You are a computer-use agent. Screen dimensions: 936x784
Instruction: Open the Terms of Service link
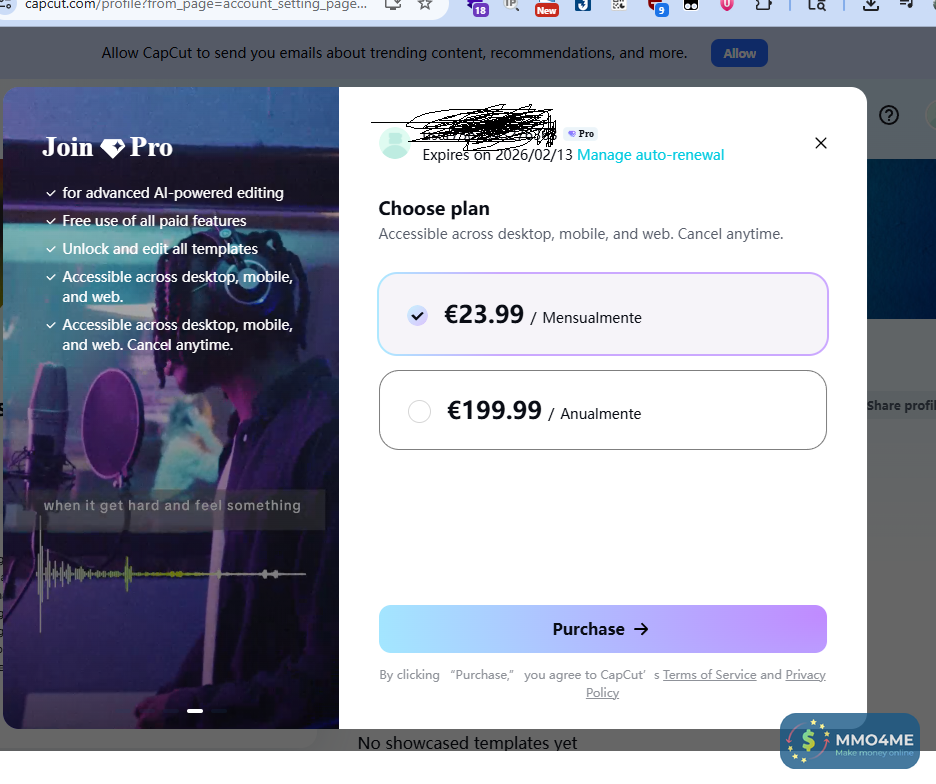(709, 675)
